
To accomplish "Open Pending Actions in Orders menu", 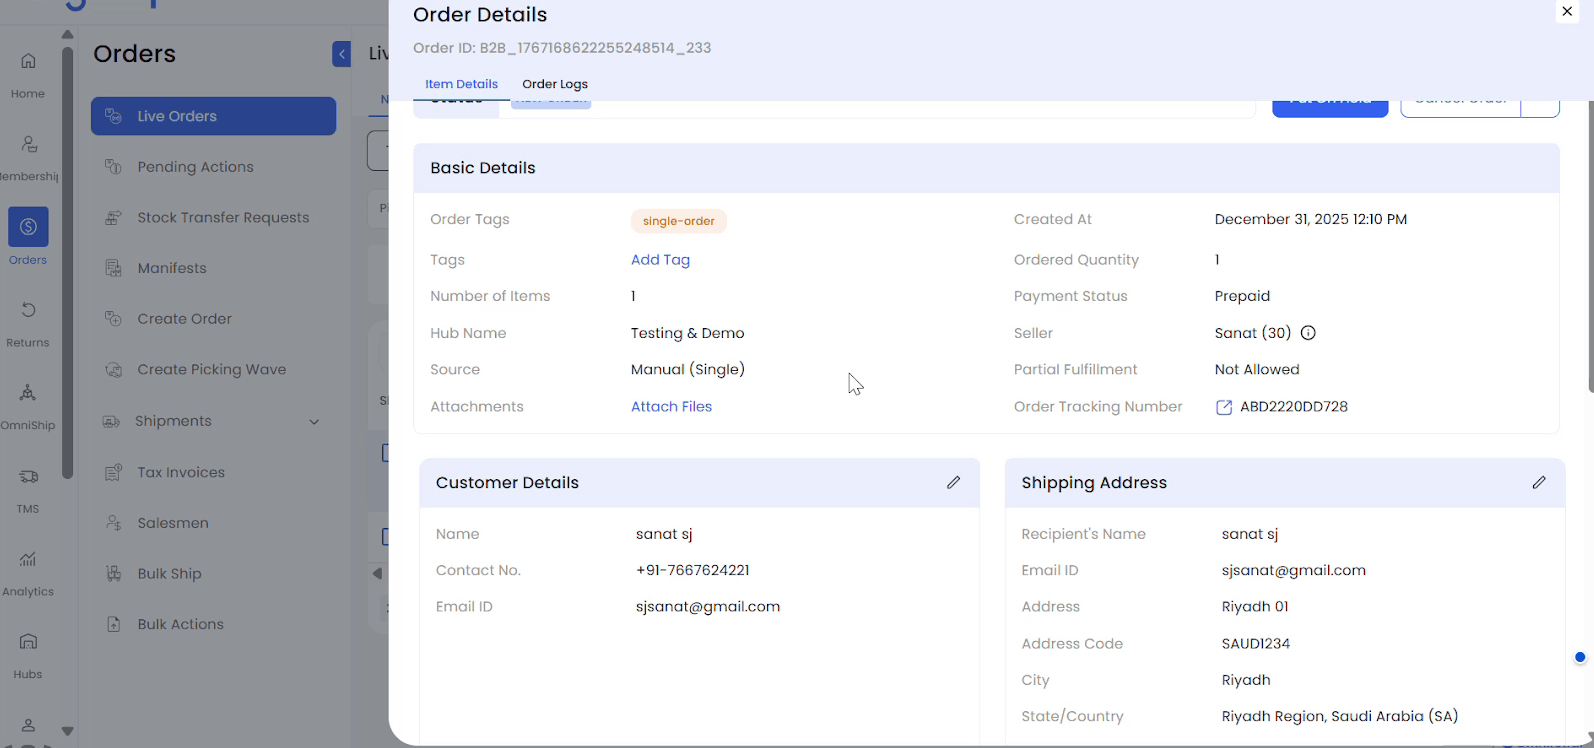I will click(x=195, y=167).
